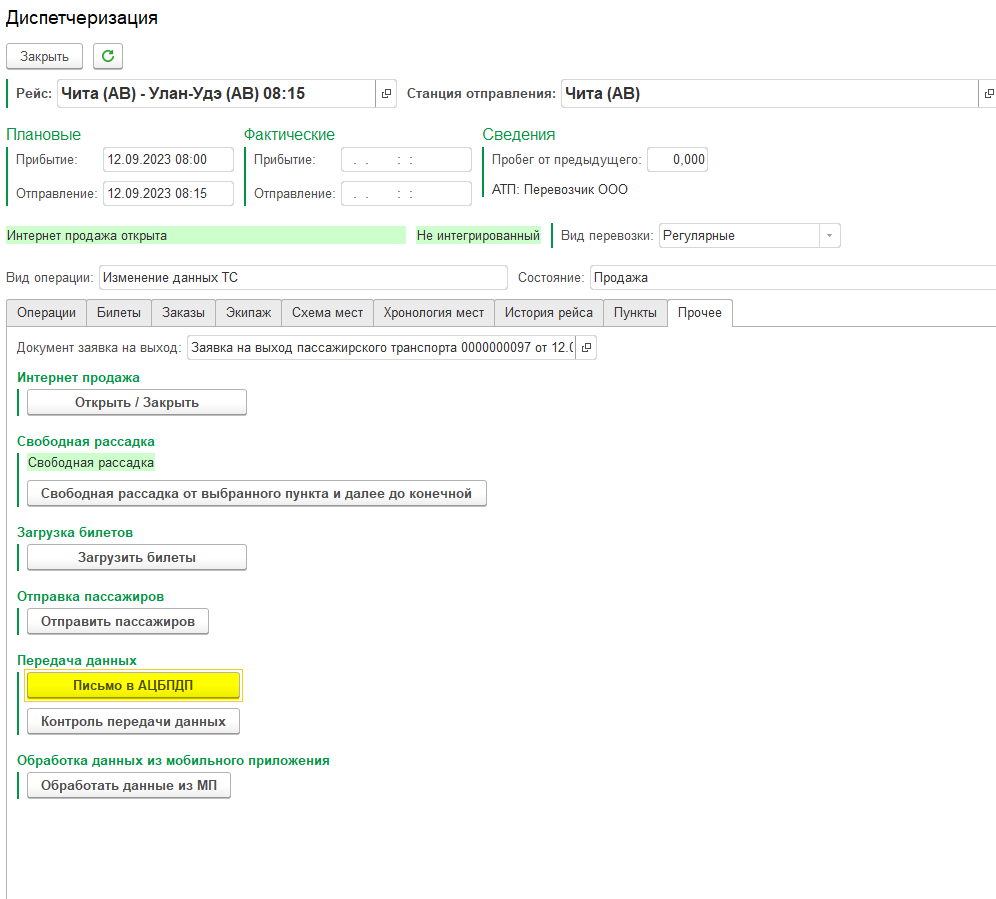Click the actual Отправление date field
Viewport: 996px width, 899px height.
(x=406, y=194)
